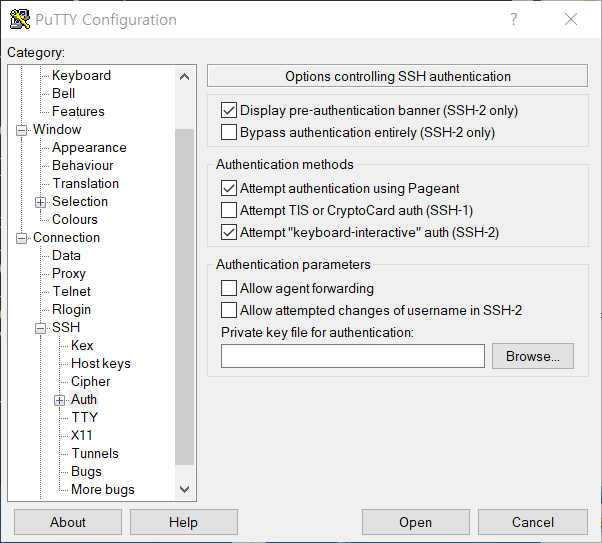
Task: Toggle keyboard-interactive auth checkbox
Action: click(229, 232)
